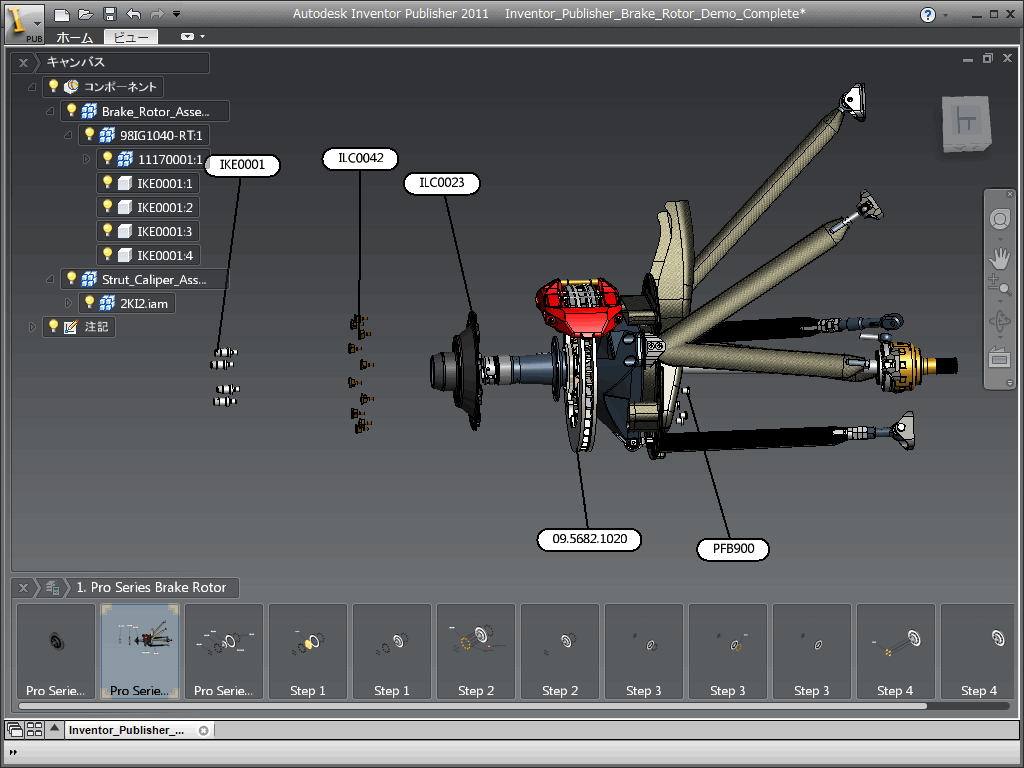The image size is (1024, 768).
Task: Select the third Pro Serie... snapshot thumbnail
Action: point(223,651)
